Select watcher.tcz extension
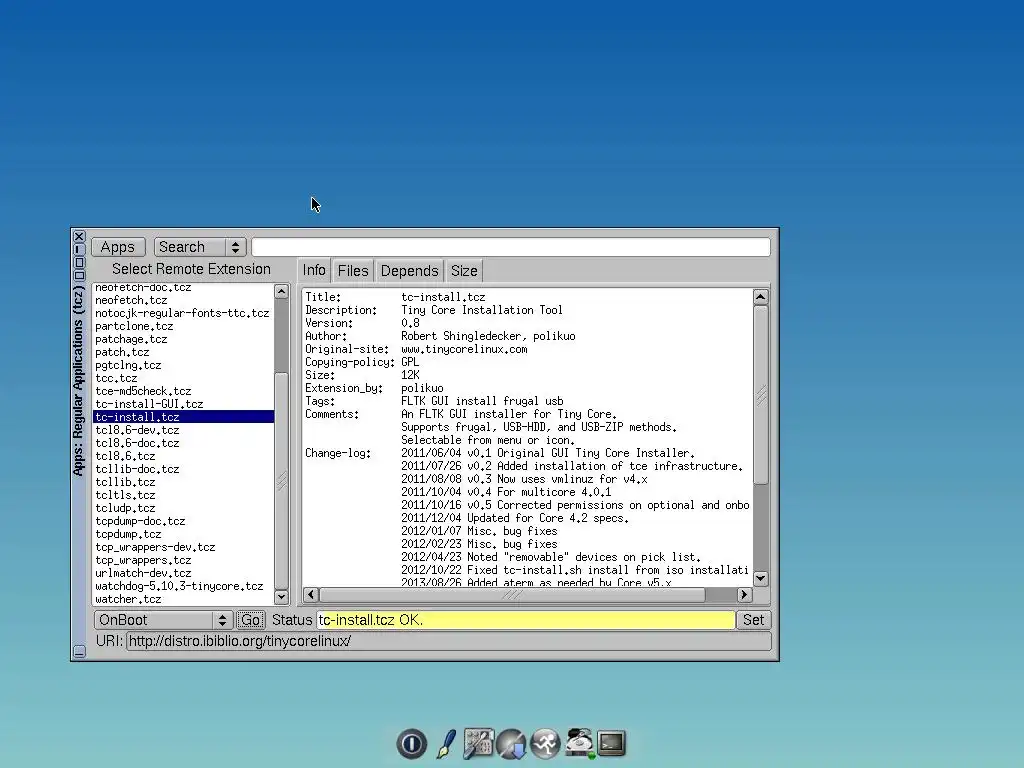The width and height of the screenshot is (1024, 768). pyautogui.click(x=183, y=599)
